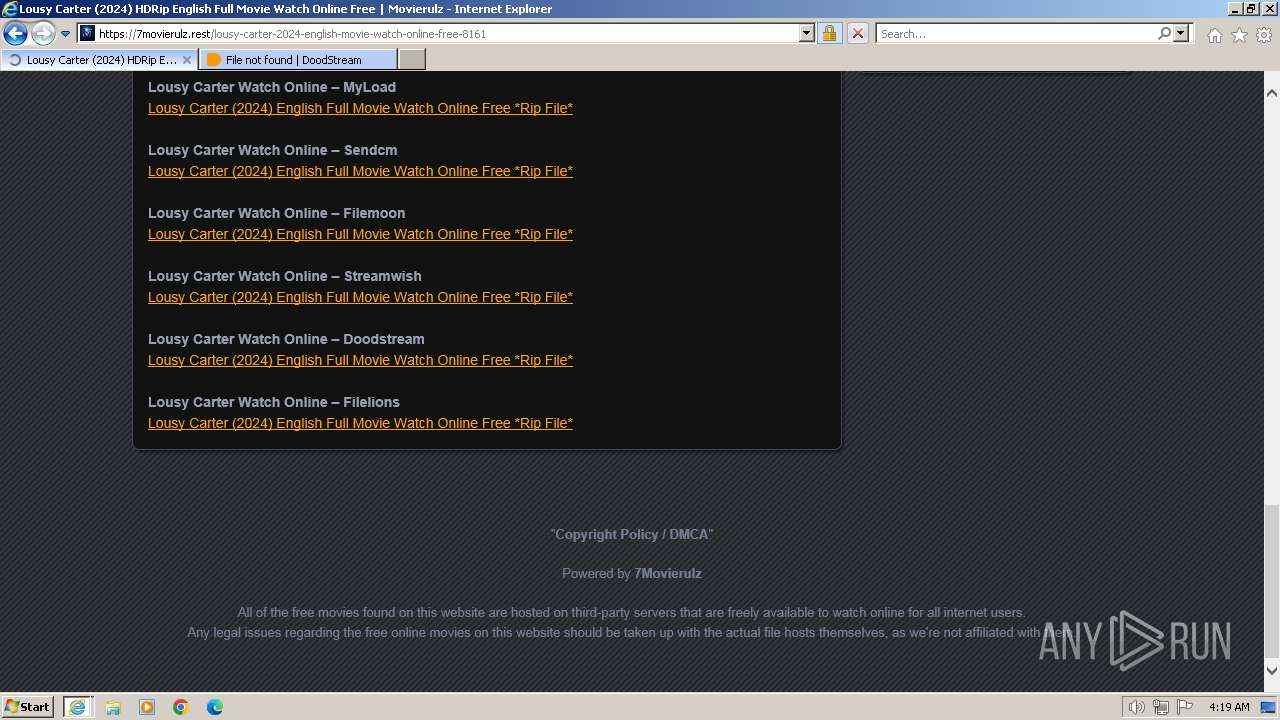Select text Any legal issues disclaimer line

(x=632, y=632)
